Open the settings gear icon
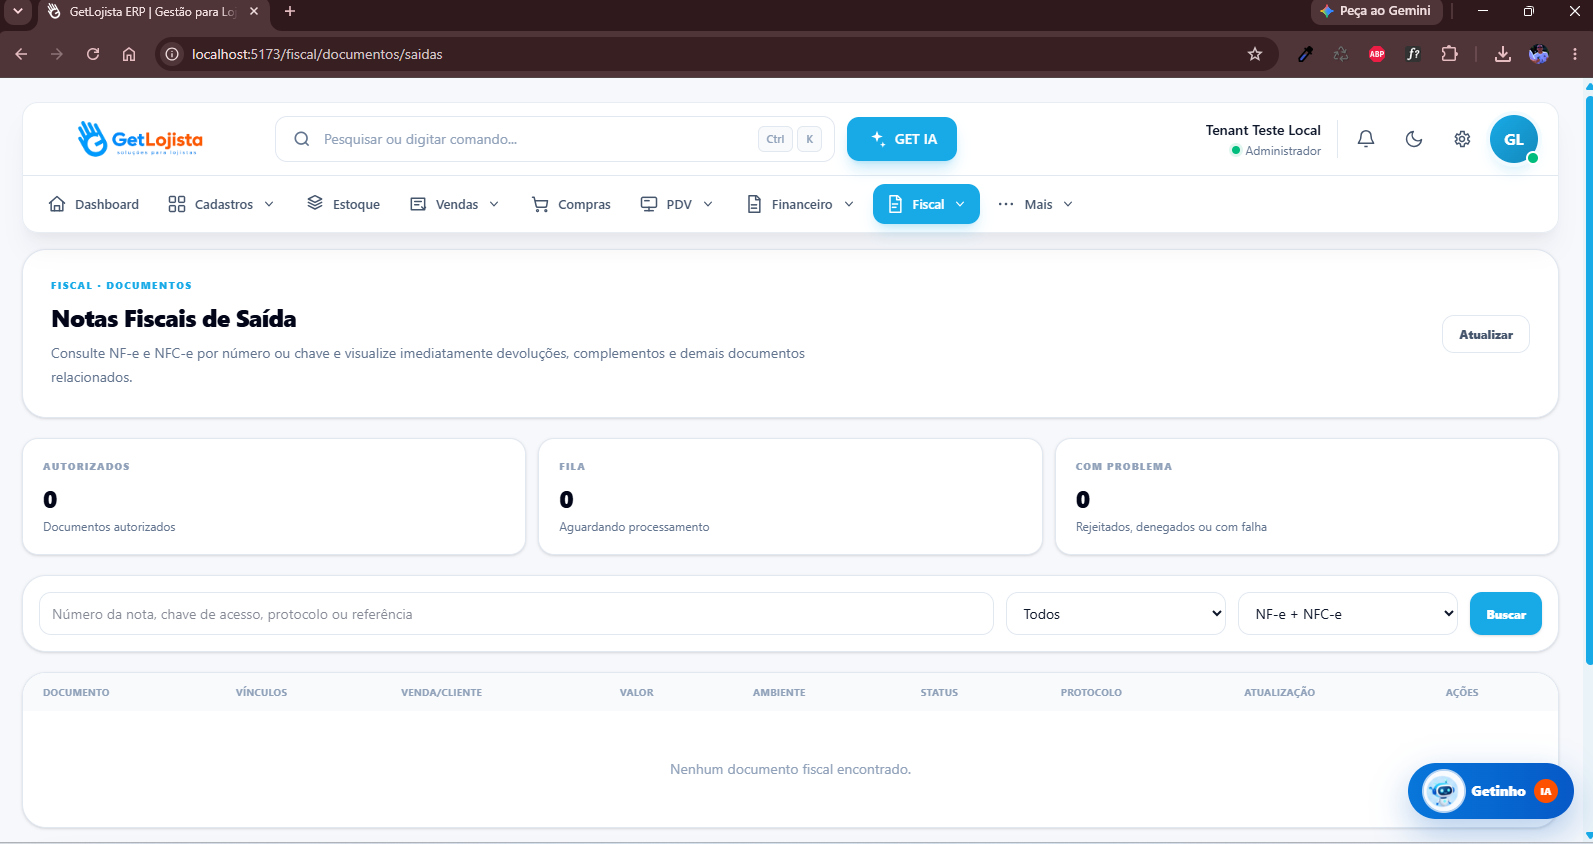Screen dimensions: 1593x844 coord(1461,139)
